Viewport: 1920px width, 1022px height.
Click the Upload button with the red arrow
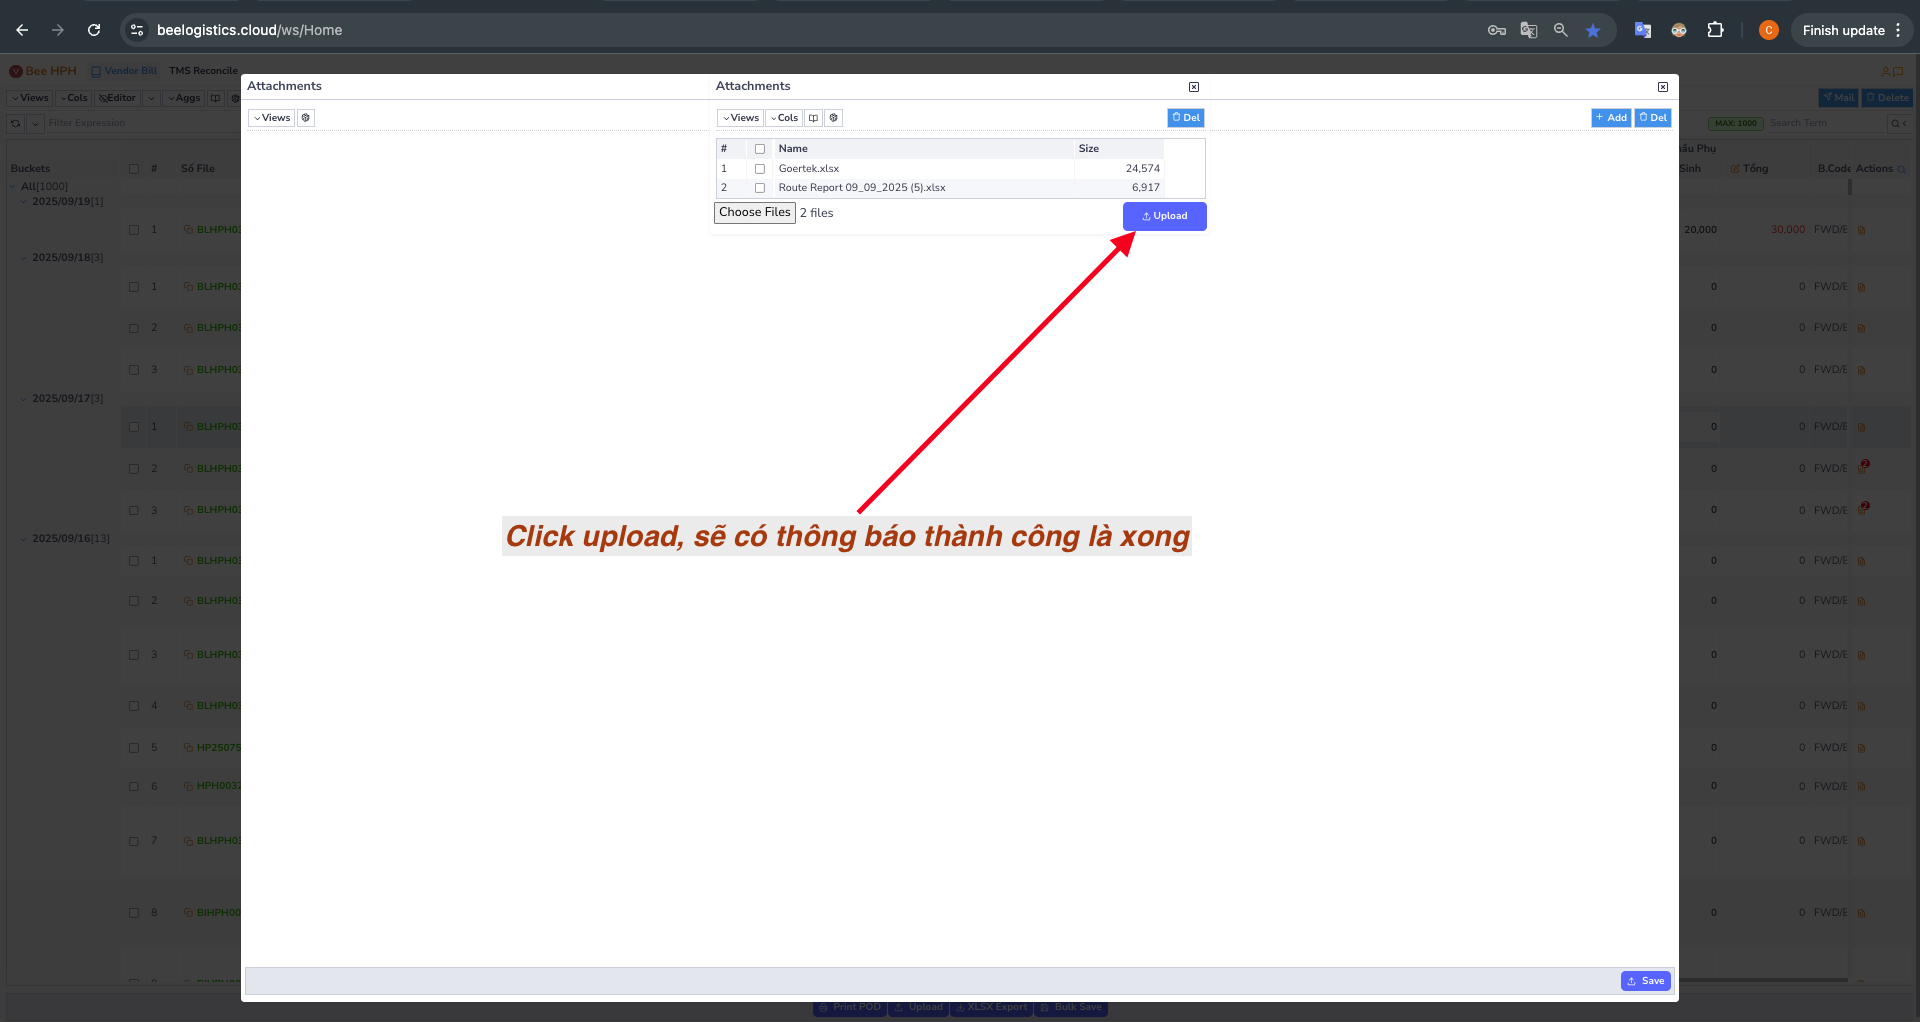click(x=1164, y=216)
